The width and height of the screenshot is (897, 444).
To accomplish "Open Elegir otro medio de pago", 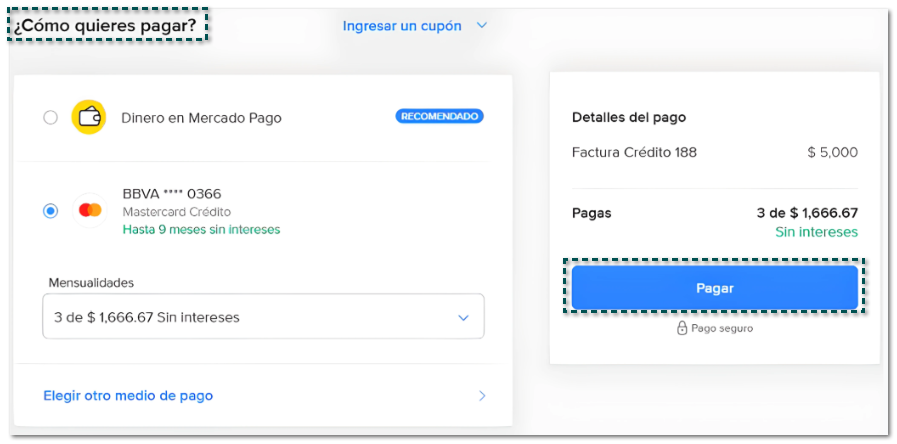I will (128, 396).
